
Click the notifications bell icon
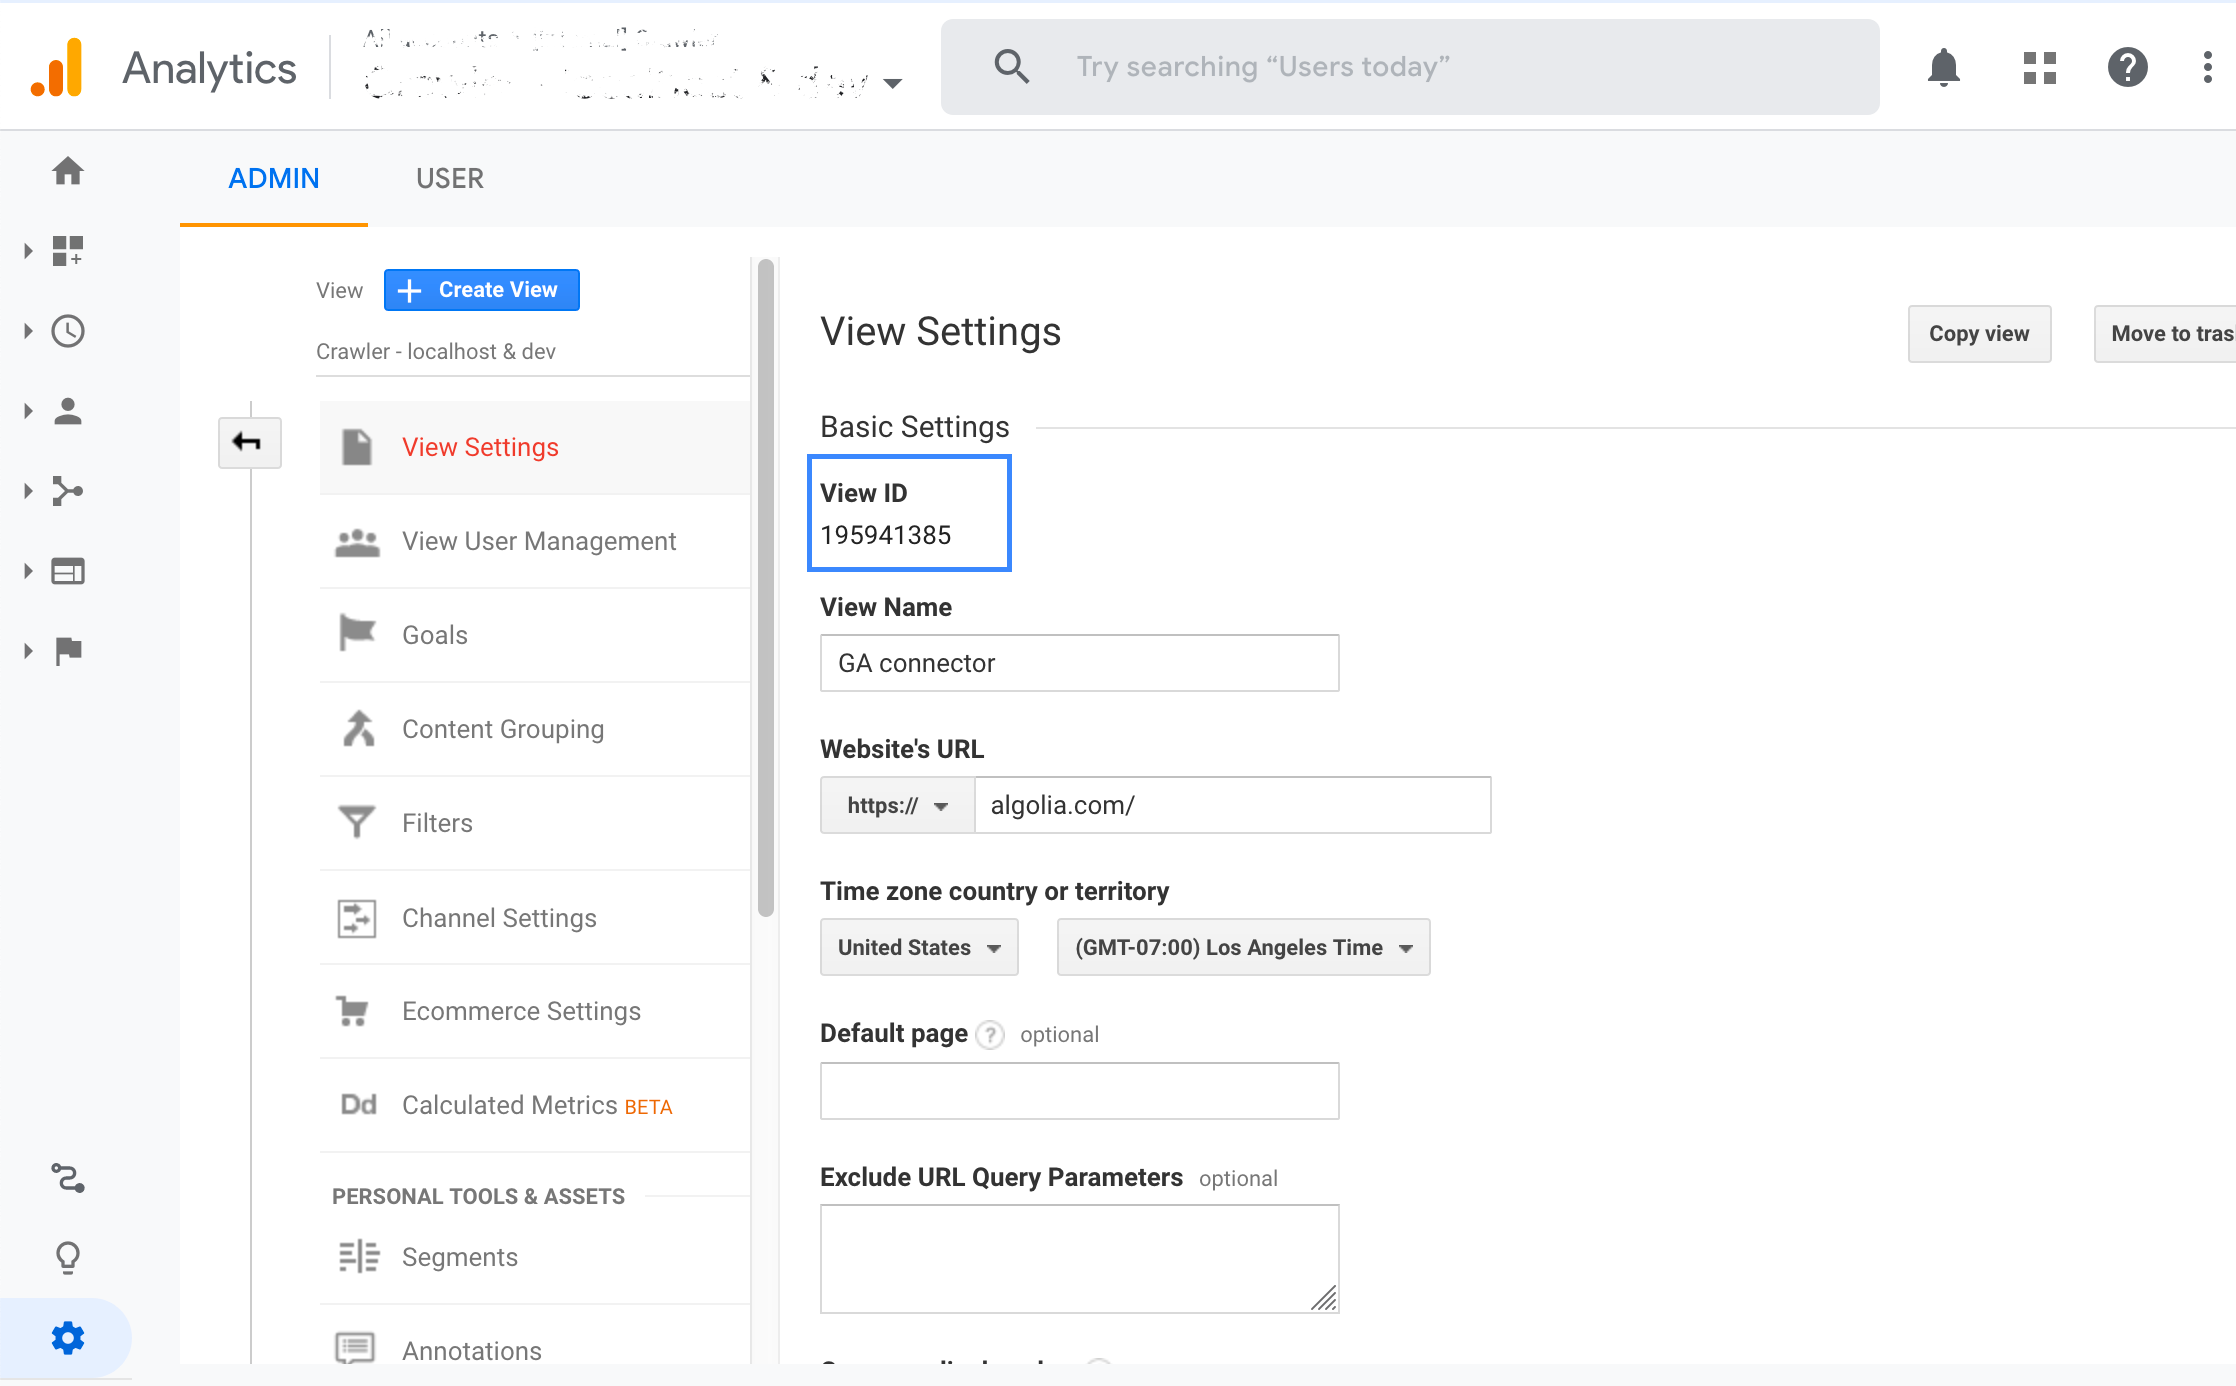(x=1944, y=65)
